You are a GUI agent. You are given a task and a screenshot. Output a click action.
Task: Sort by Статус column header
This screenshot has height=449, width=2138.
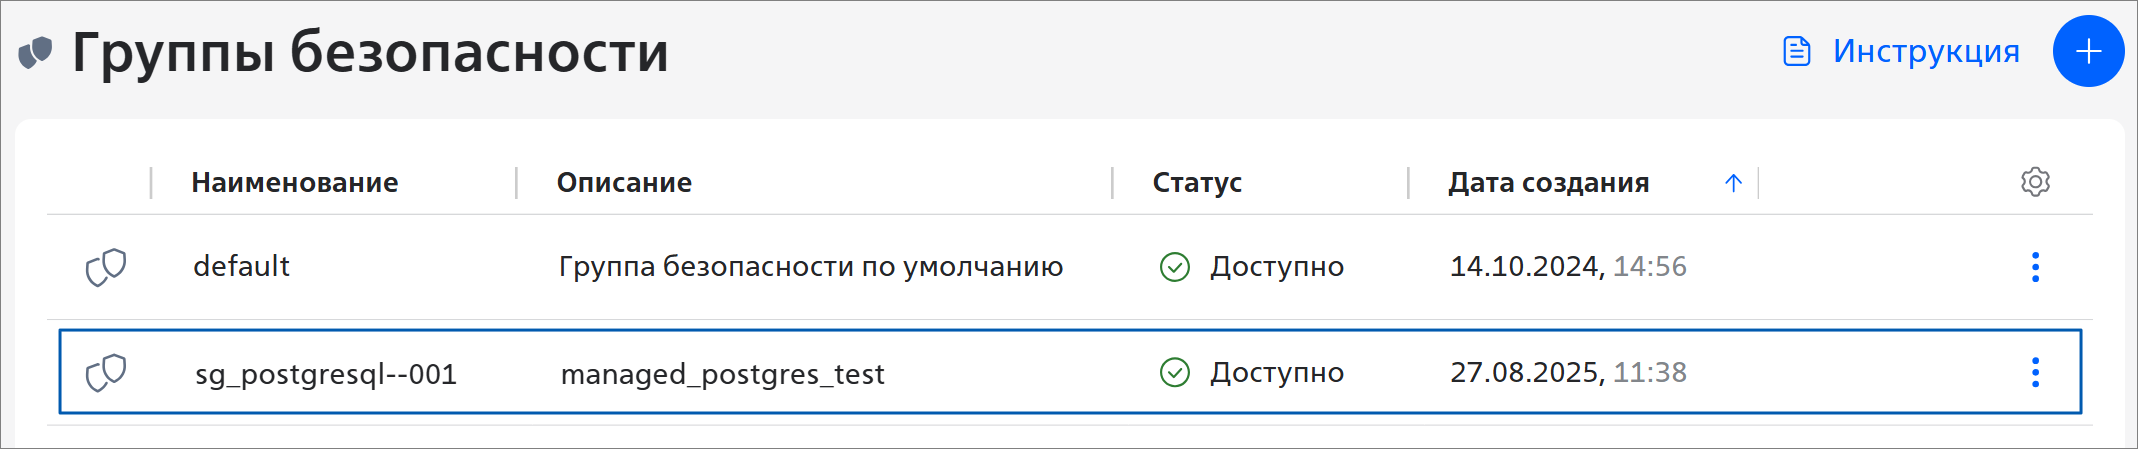point(1197,183)
